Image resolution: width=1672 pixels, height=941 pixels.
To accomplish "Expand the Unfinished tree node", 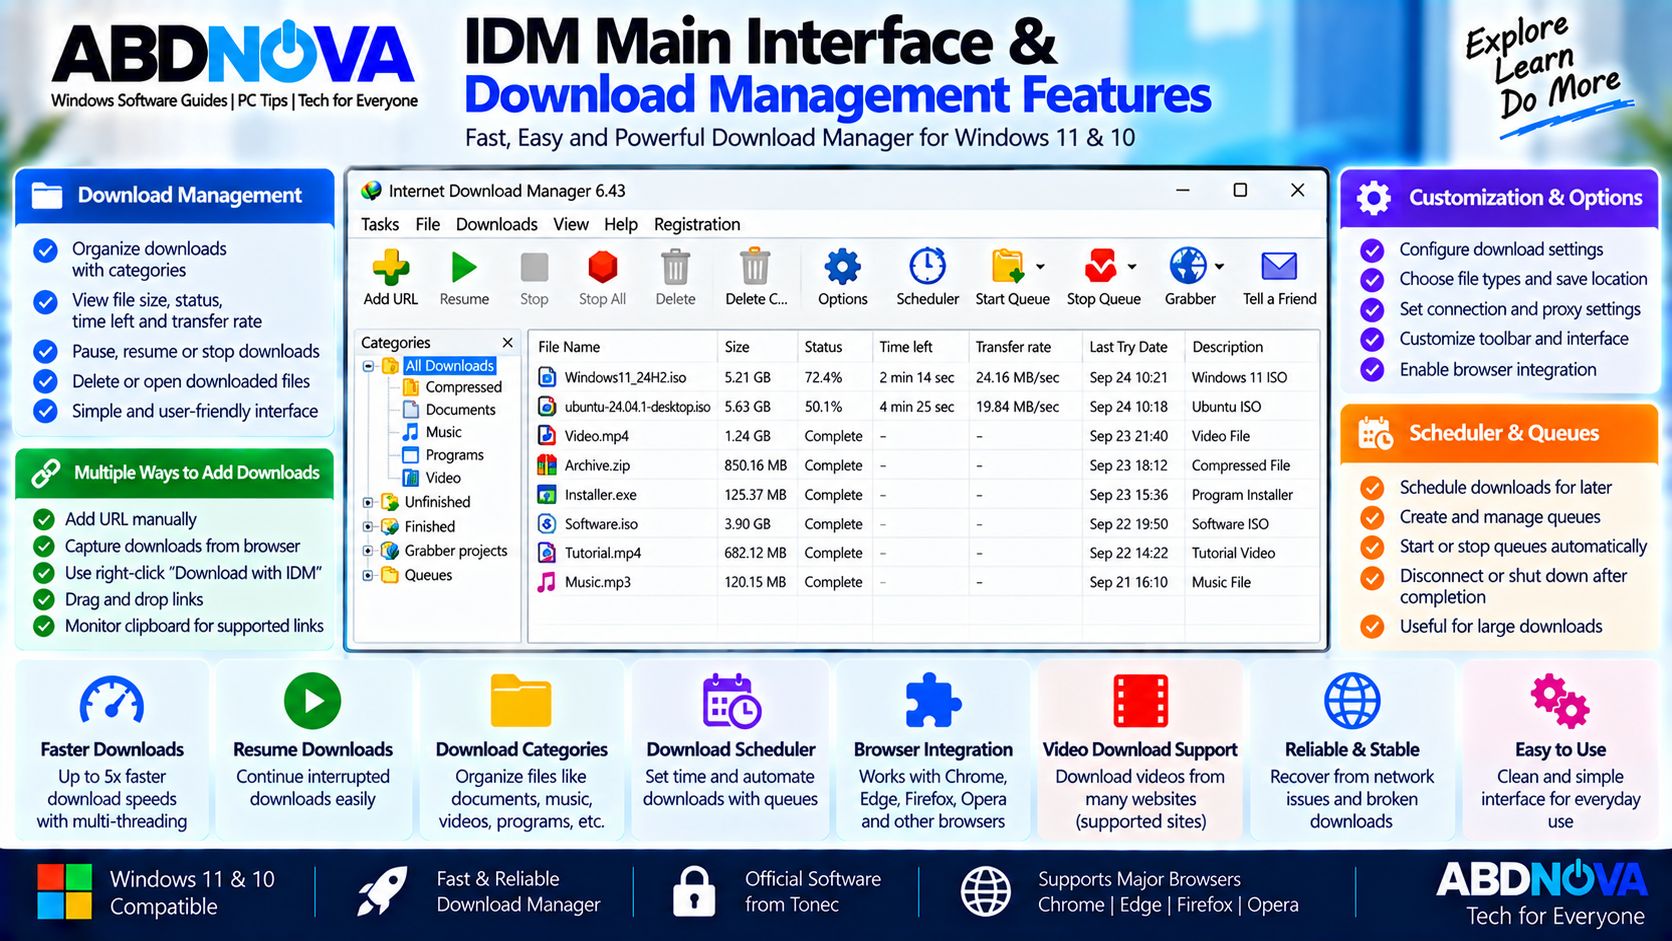I will click(368, 502).
